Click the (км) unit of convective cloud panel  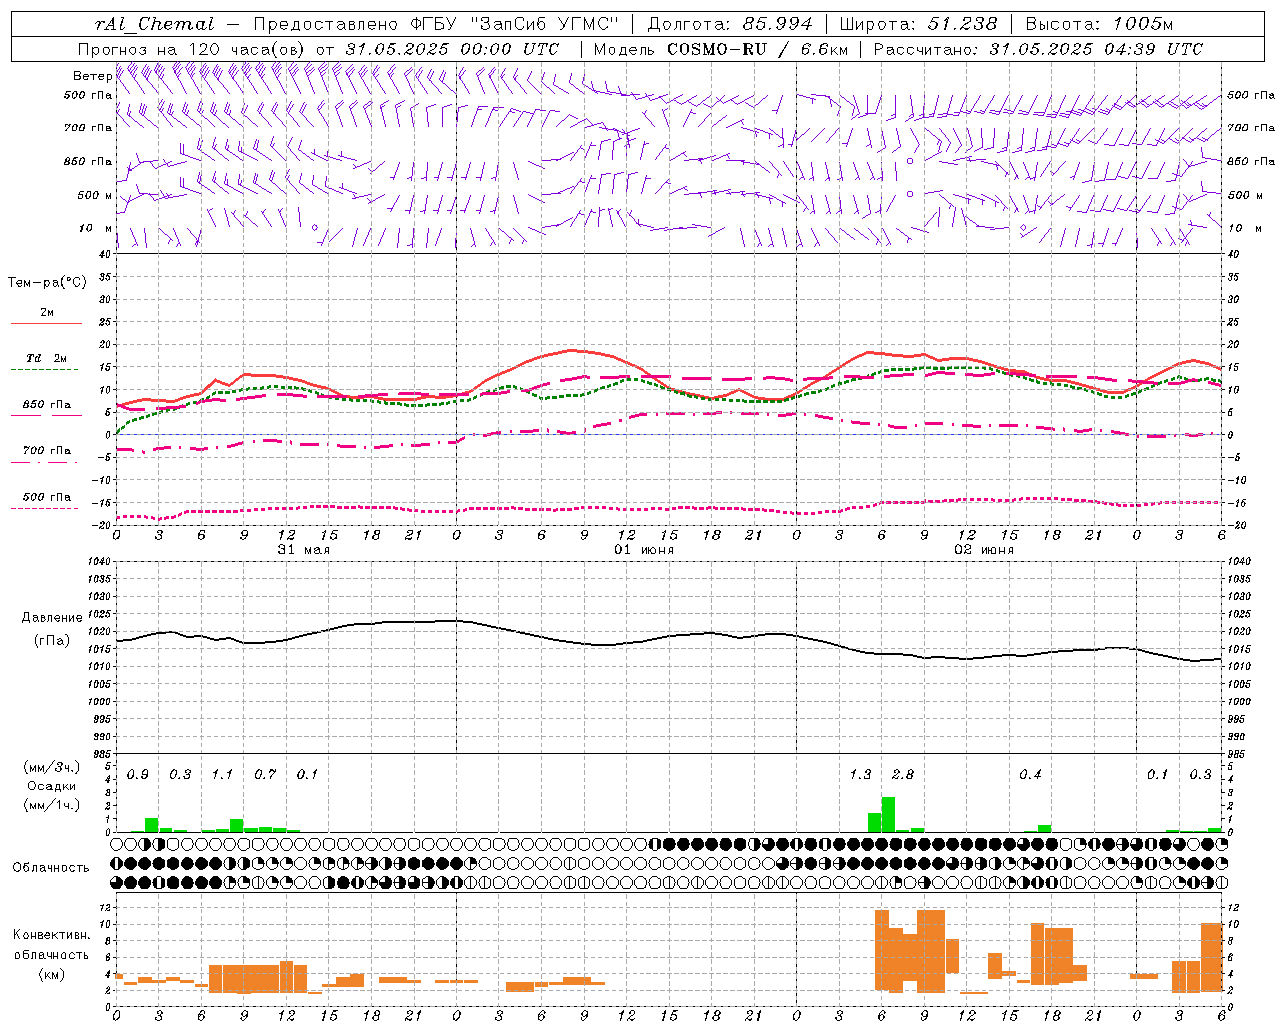52,973
